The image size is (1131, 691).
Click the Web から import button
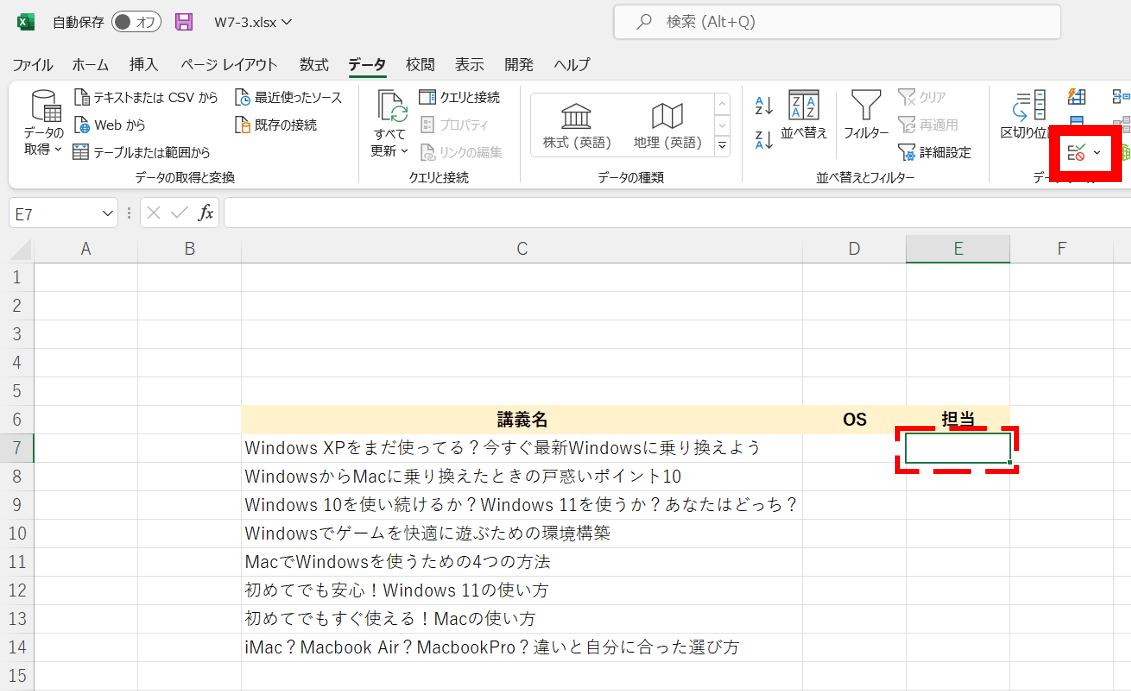coord(110,125)
